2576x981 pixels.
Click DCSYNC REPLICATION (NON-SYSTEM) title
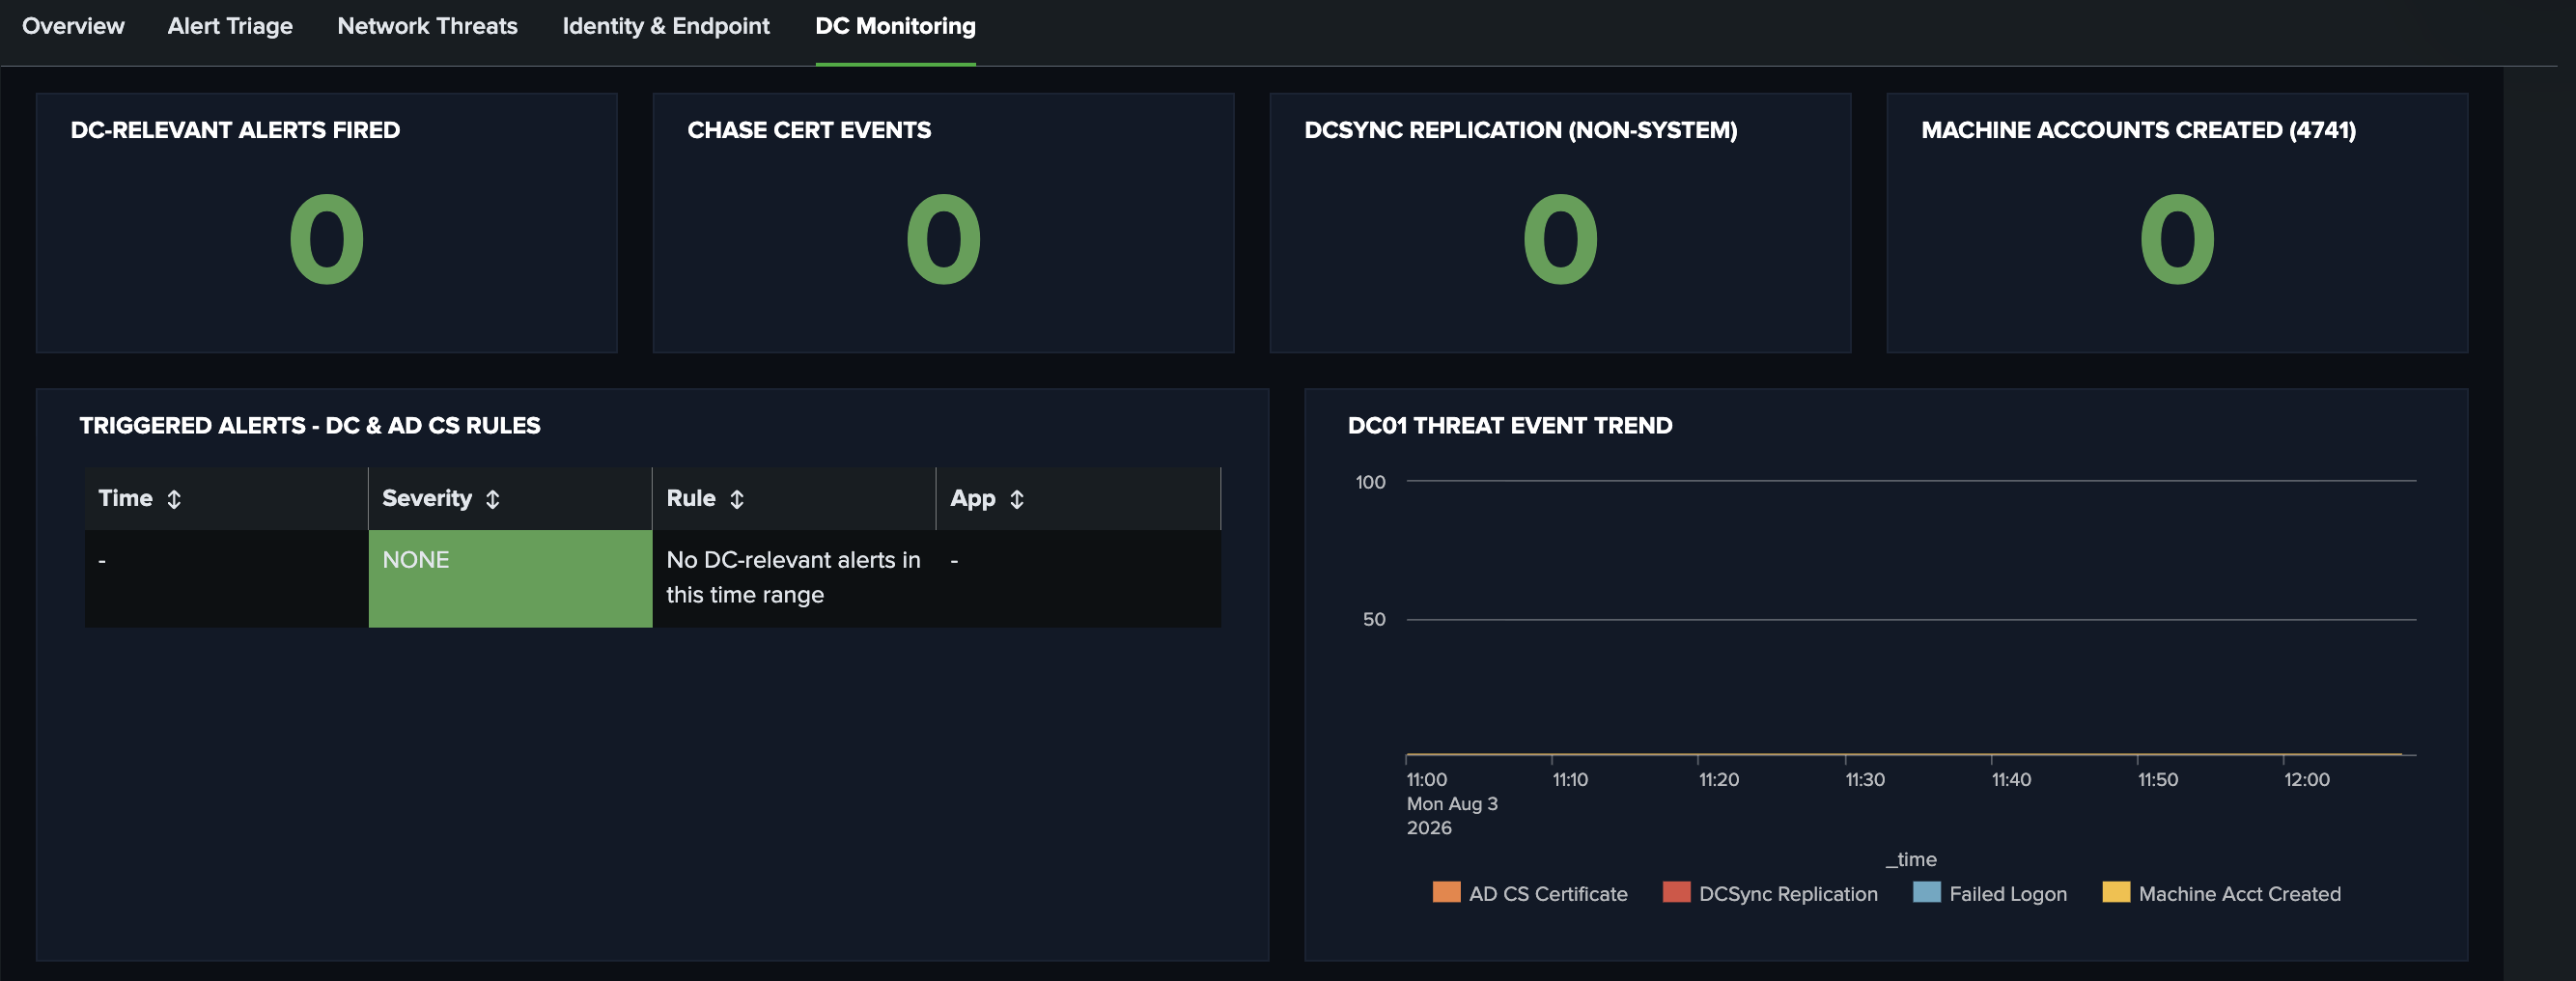point(1520,130)
